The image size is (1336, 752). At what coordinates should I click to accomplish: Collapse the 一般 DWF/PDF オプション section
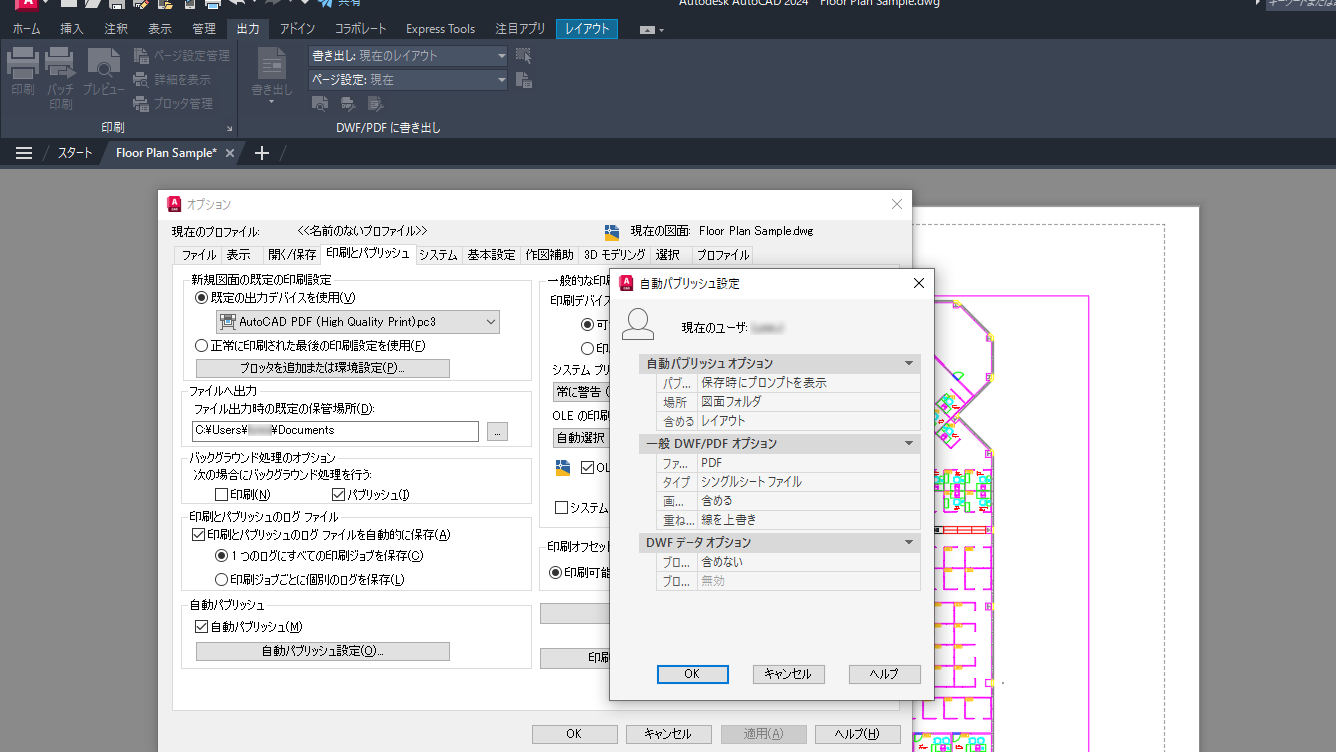(909, 443)
